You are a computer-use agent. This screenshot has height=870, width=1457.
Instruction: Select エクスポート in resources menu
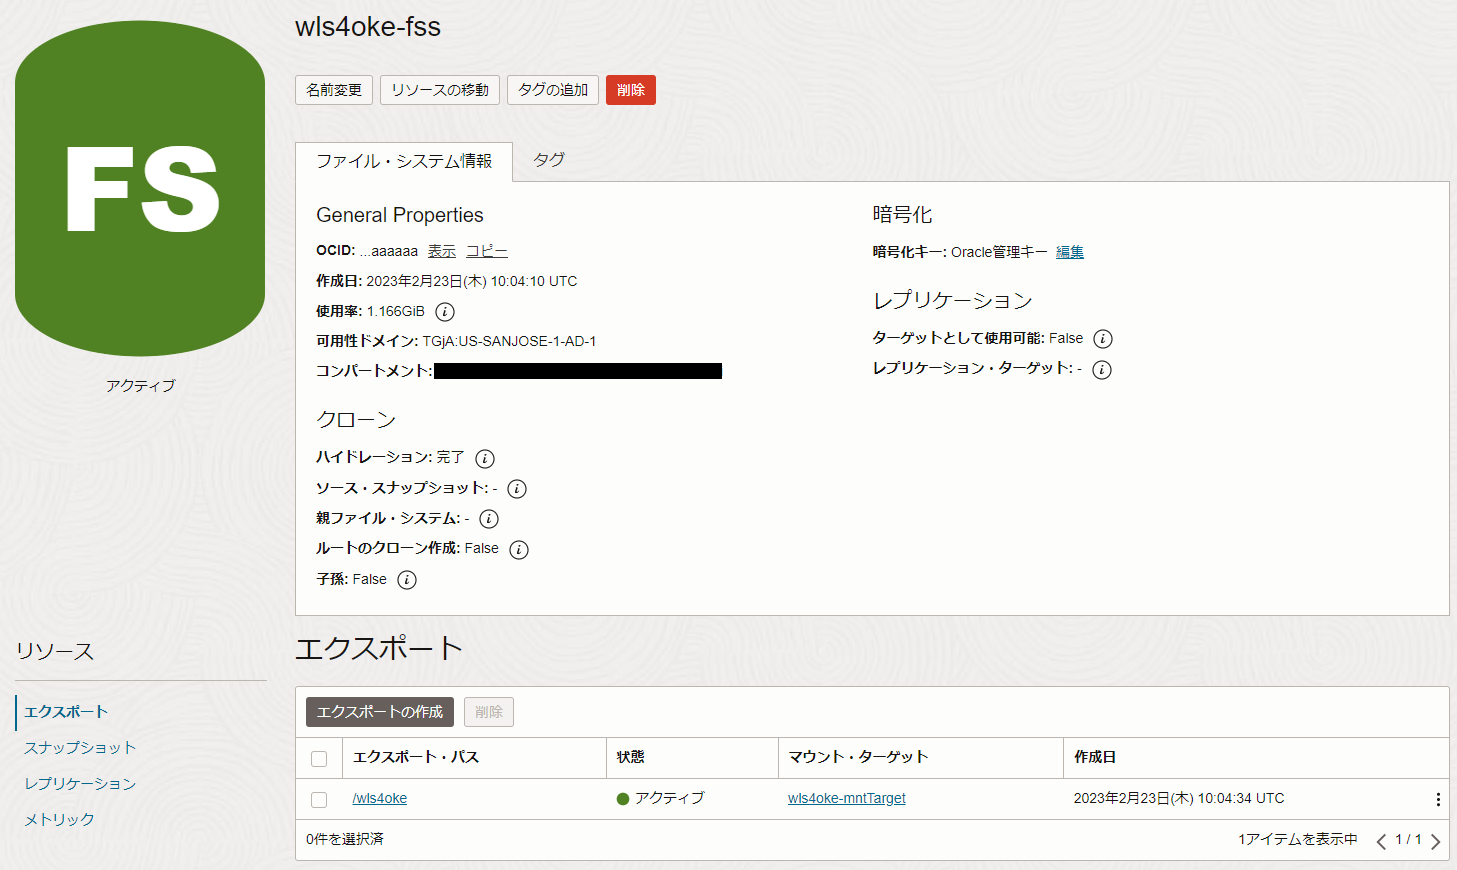pos(66,712)
